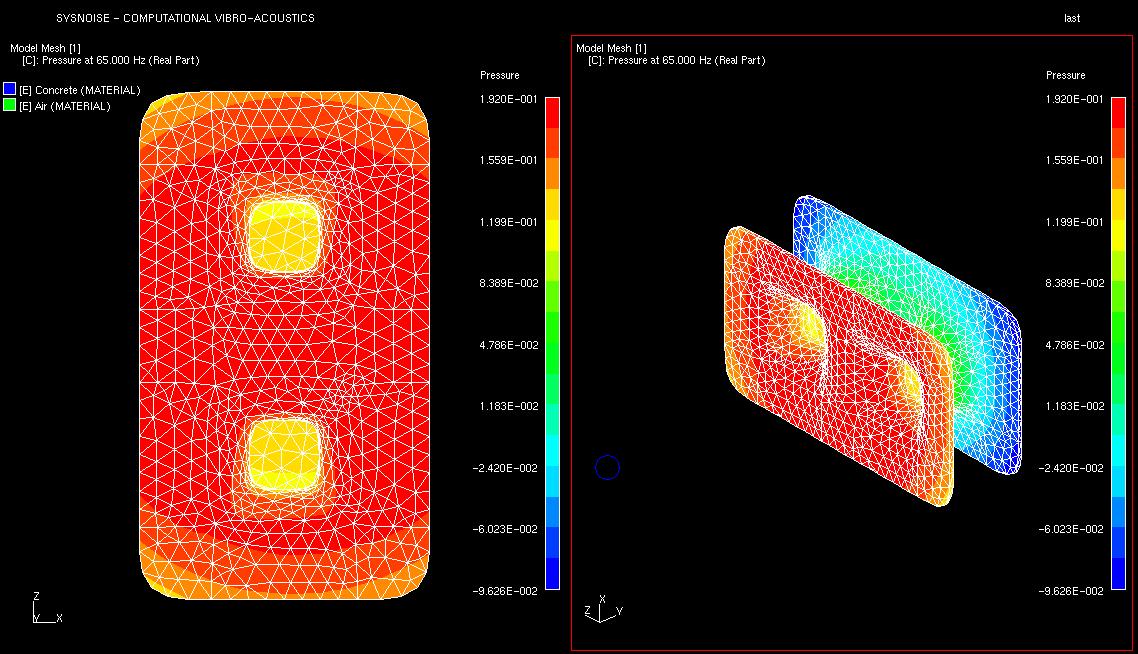The height and width of the screenshot is (654, 1138).
Task: Click the Z-X axis triad in left viewport
Action: coord(47,608)
